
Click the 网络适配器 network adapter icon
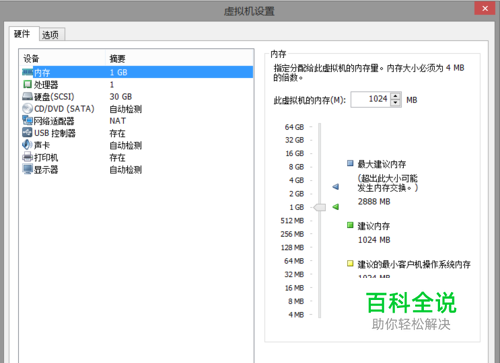coord(27,120)
